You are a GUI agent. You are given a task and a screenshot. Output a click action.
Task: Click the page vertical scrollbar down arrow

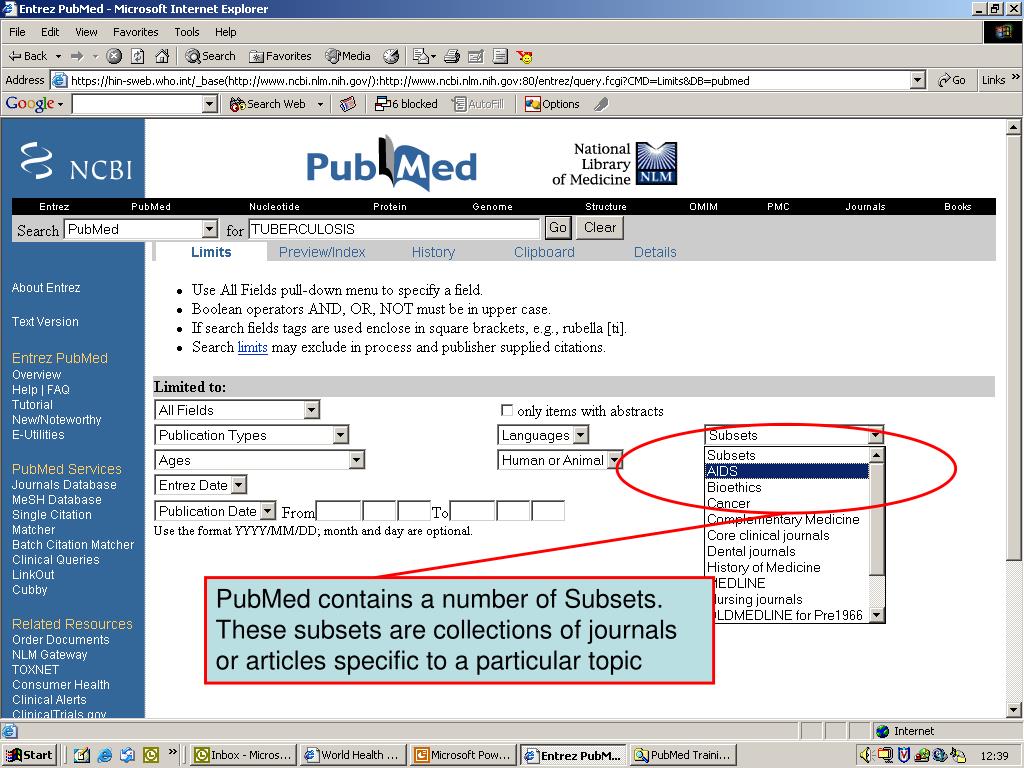pyautogui.click(x=1014, y=711)
